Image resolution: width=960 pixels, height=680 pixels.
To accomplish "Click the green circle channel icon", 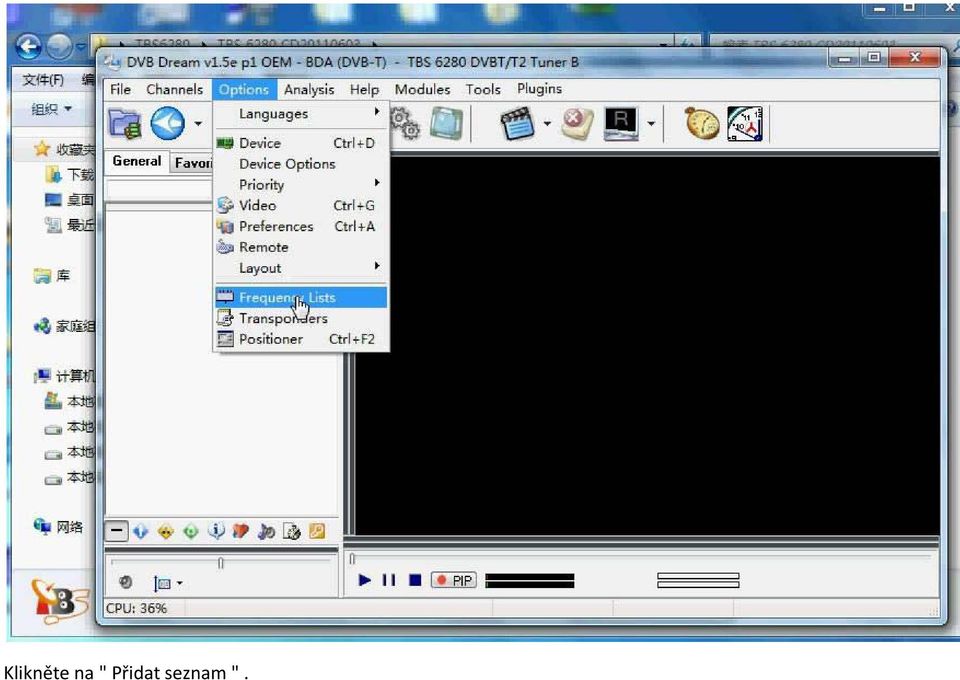I will (x=191, y=531).
